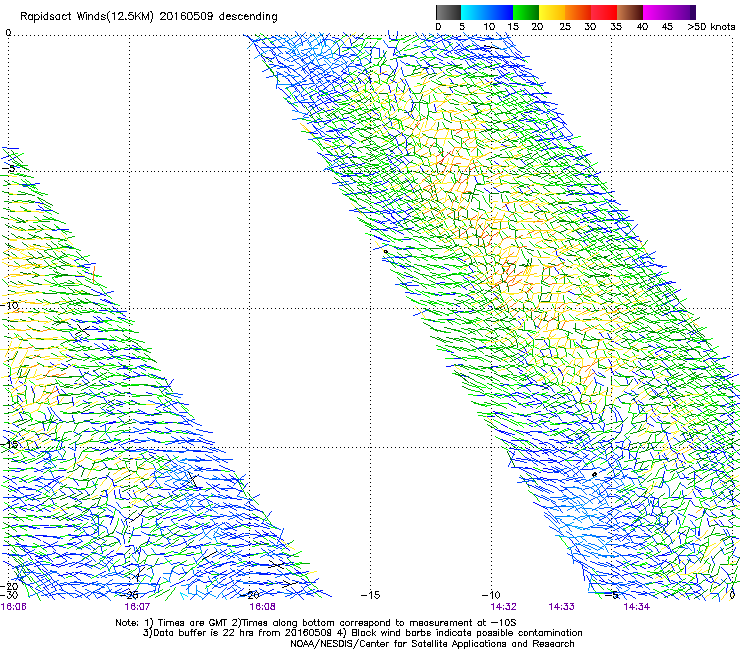Click the green 15-20 knots legend color segment

pyautogui.click(x=526, y=12)
